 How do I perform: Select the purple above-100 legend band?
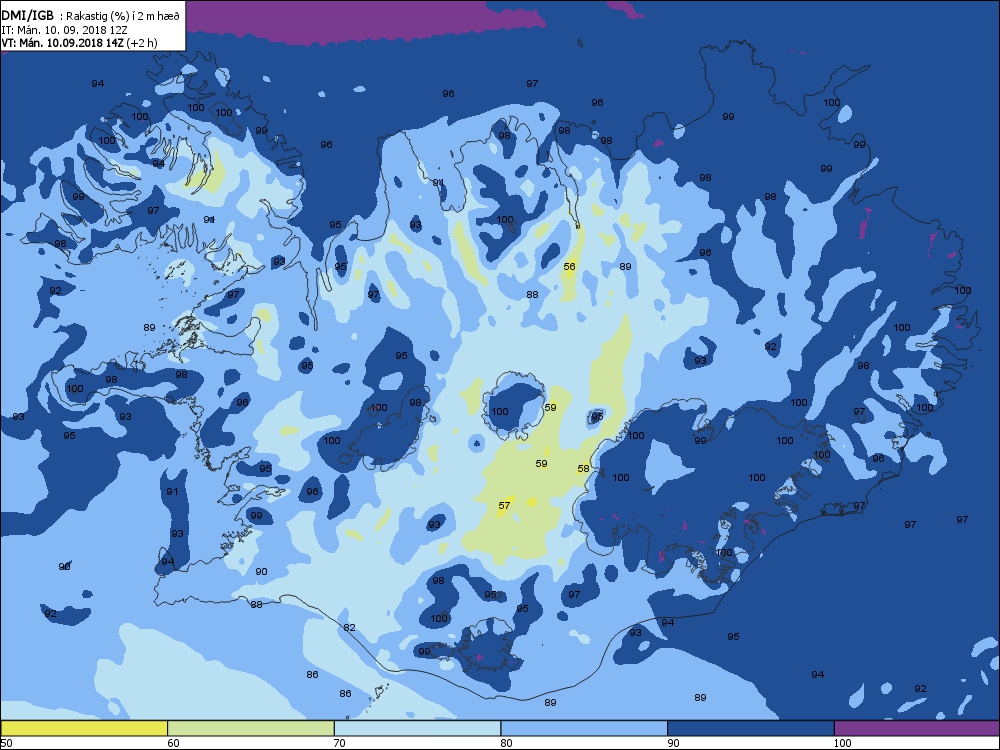pyautogui.click(x=917, y=728)
